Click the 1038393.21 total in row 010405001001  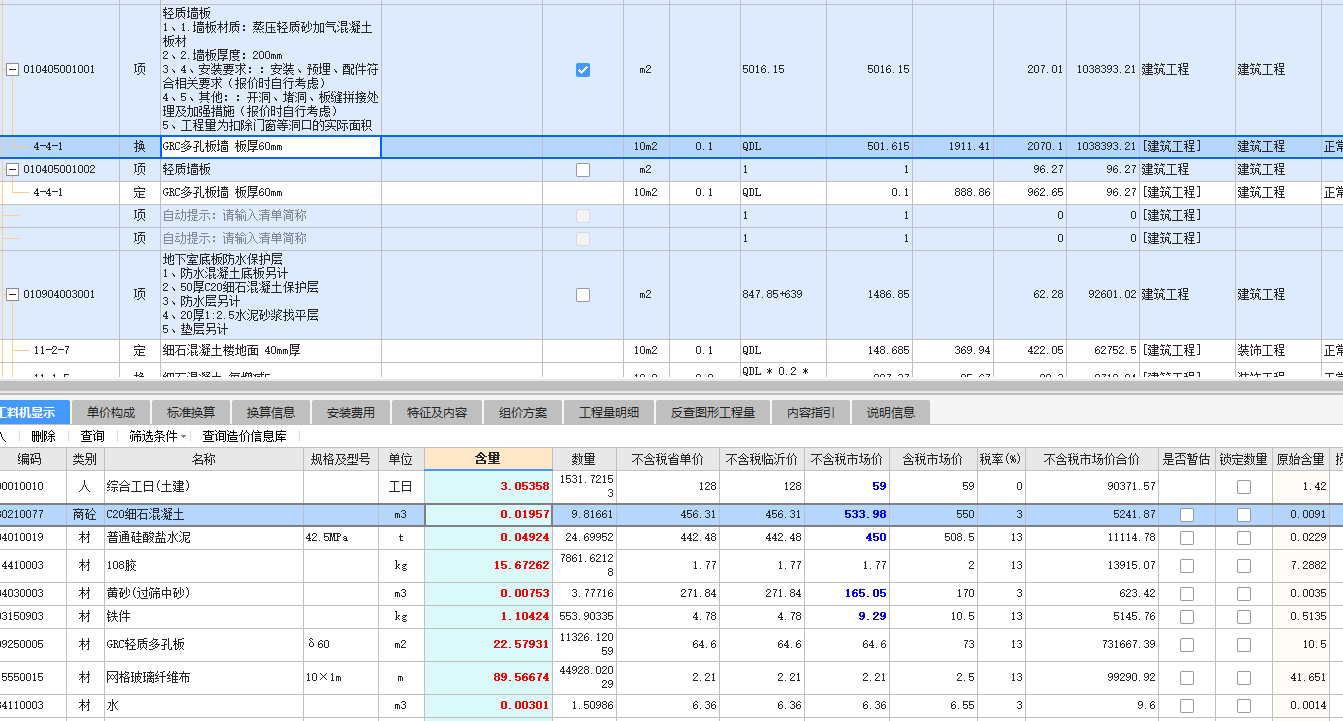tap(1103, 70)
